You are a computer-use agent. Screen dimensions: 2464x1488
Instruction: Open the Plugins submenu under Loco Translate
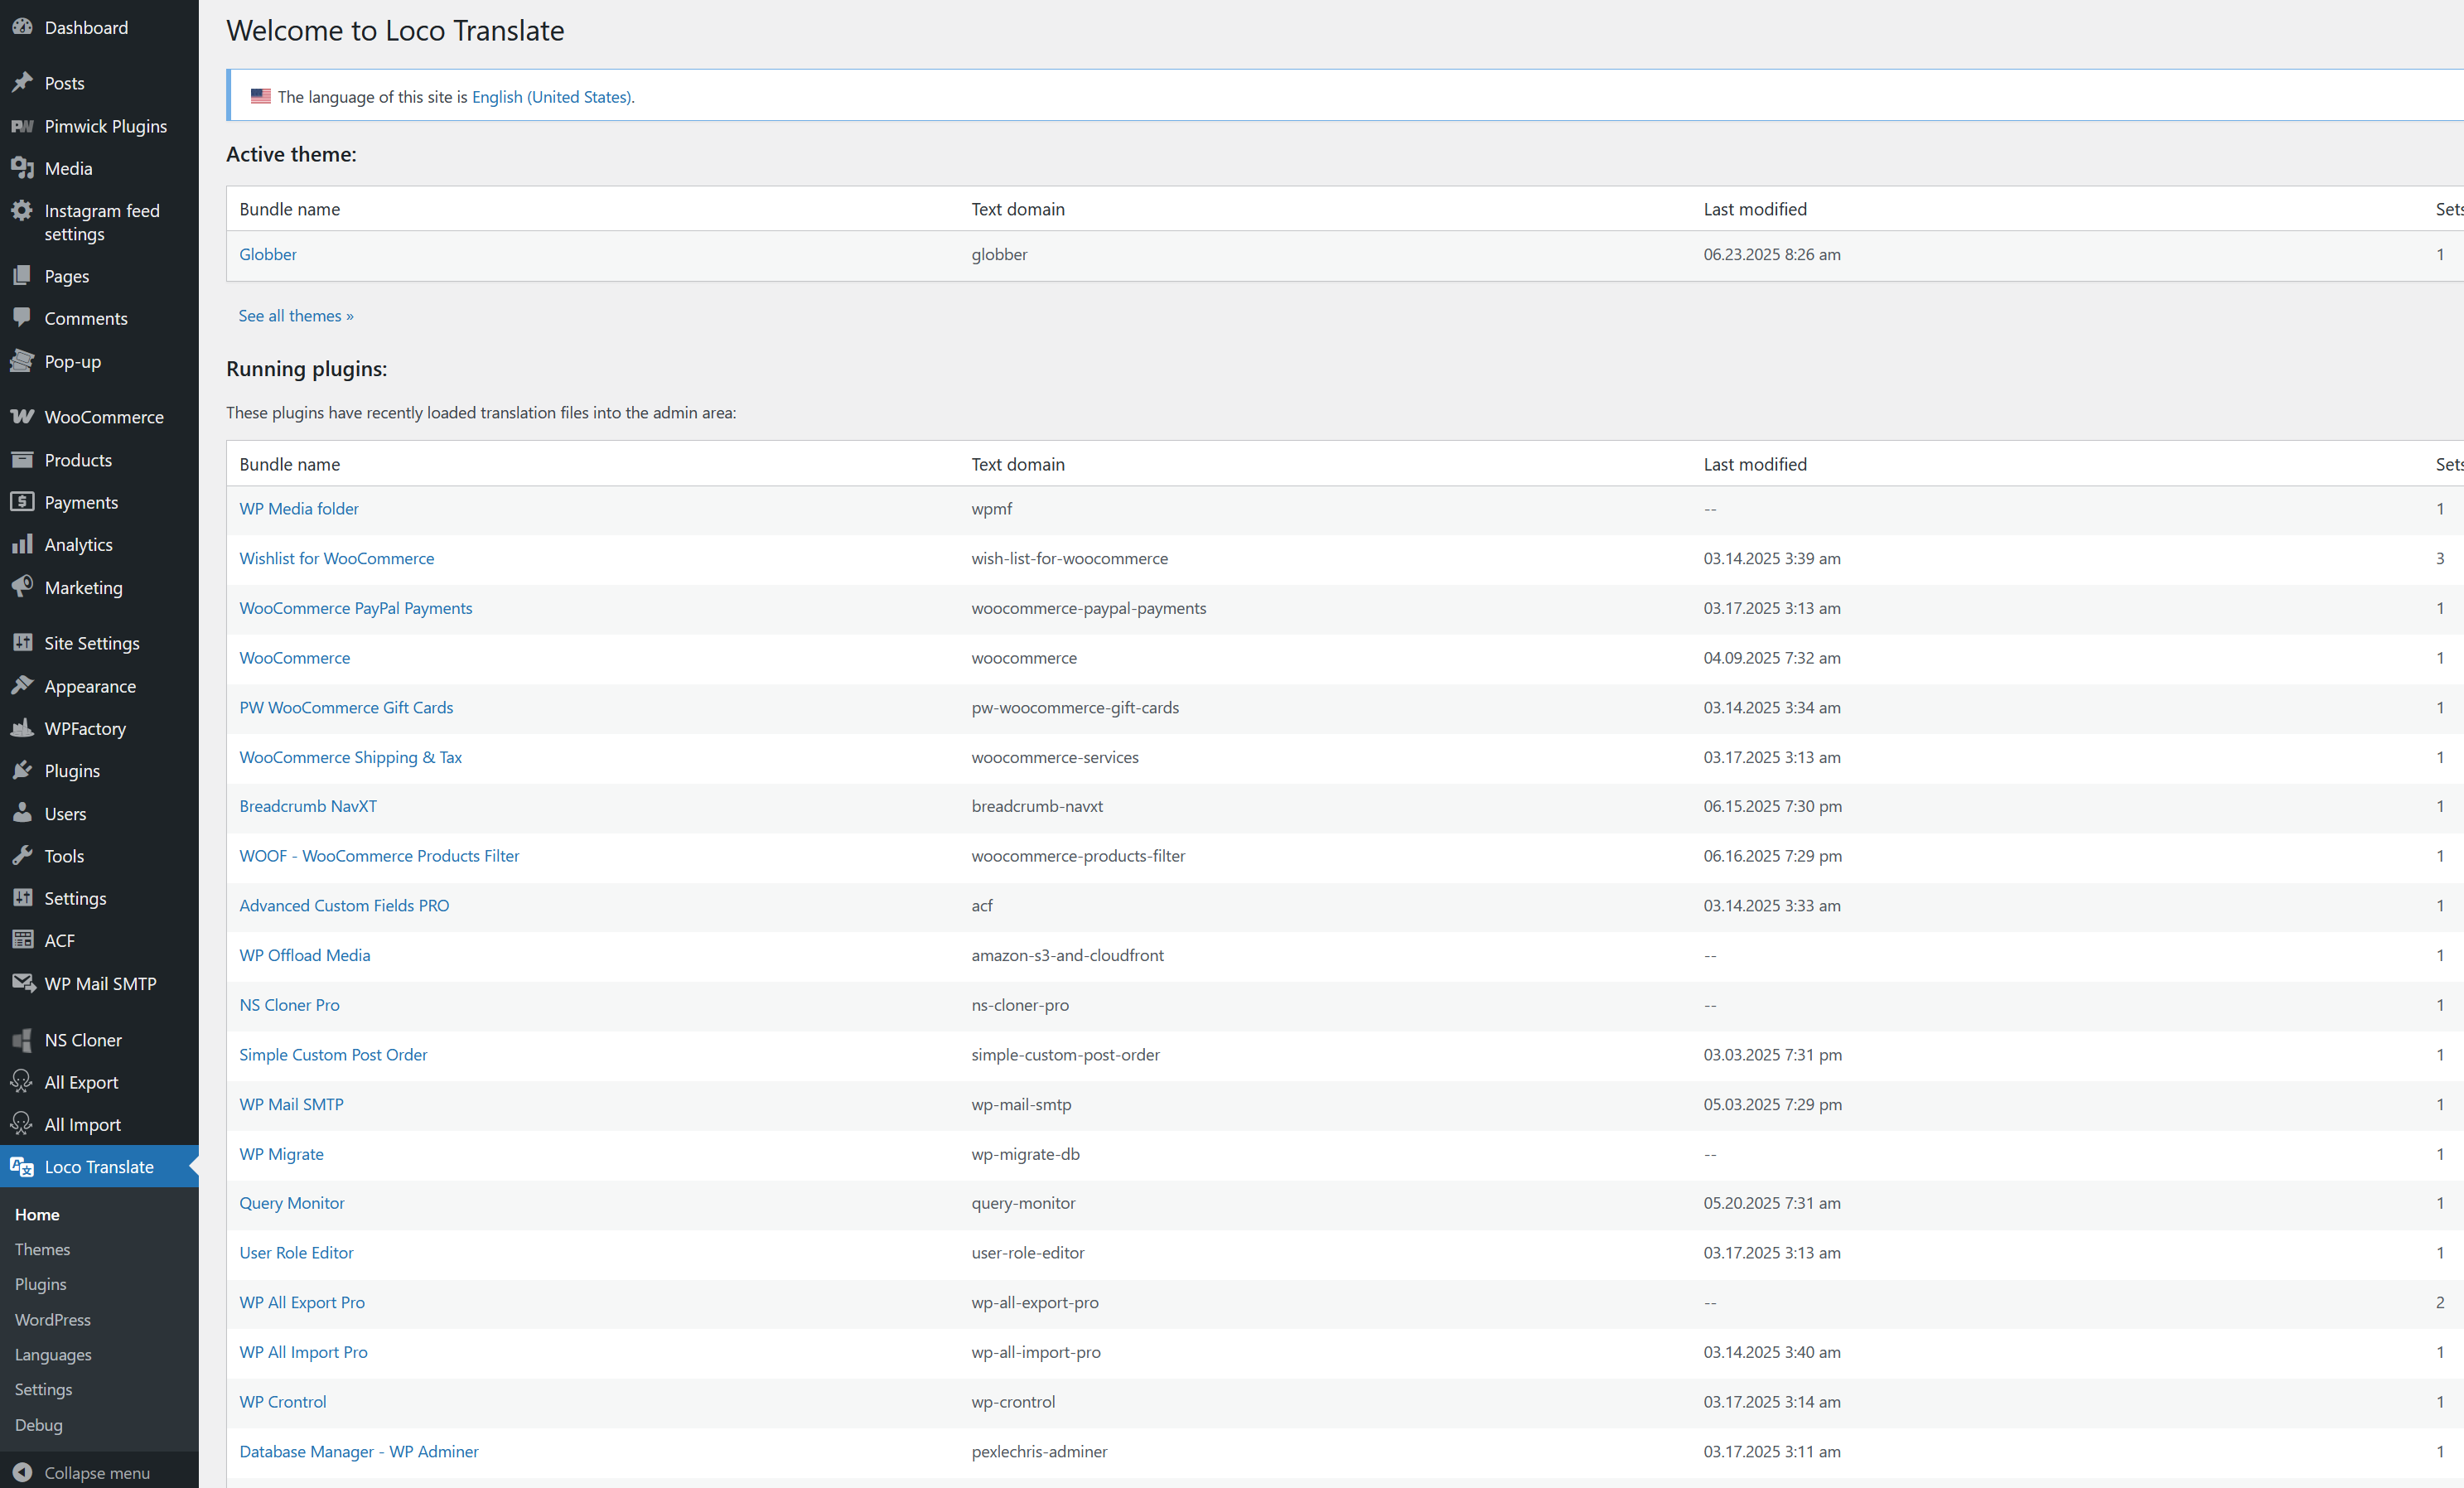tap(40, 1284)
